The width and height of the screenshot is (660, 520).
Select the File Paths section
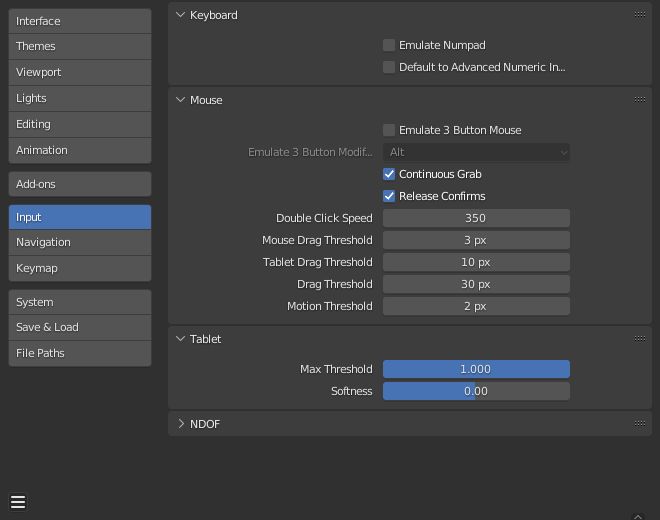coord(80,353)
